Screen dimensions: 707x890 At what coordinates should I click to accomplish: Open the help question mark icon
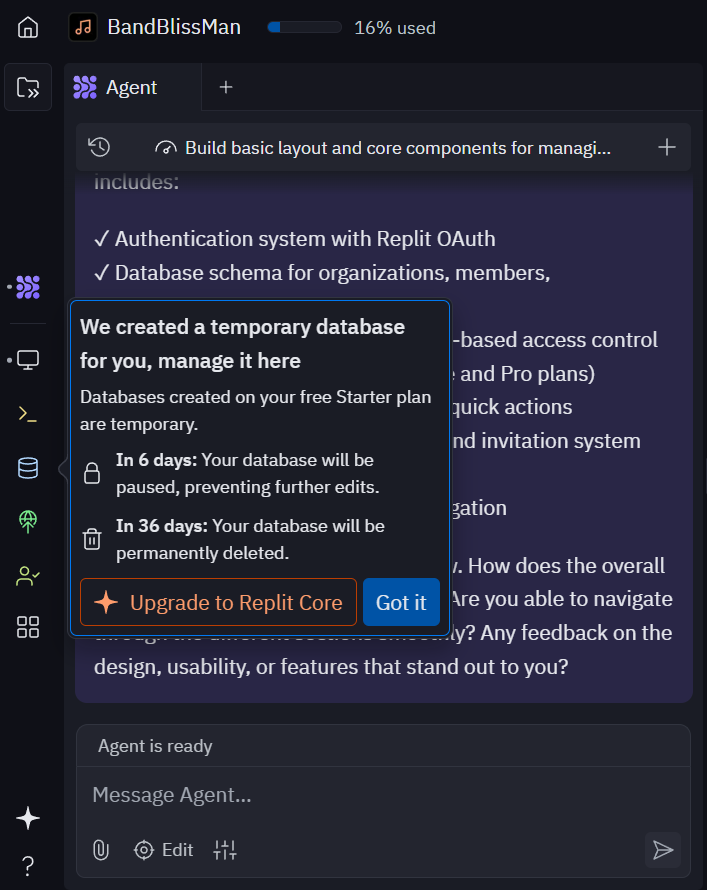(28, 866)
